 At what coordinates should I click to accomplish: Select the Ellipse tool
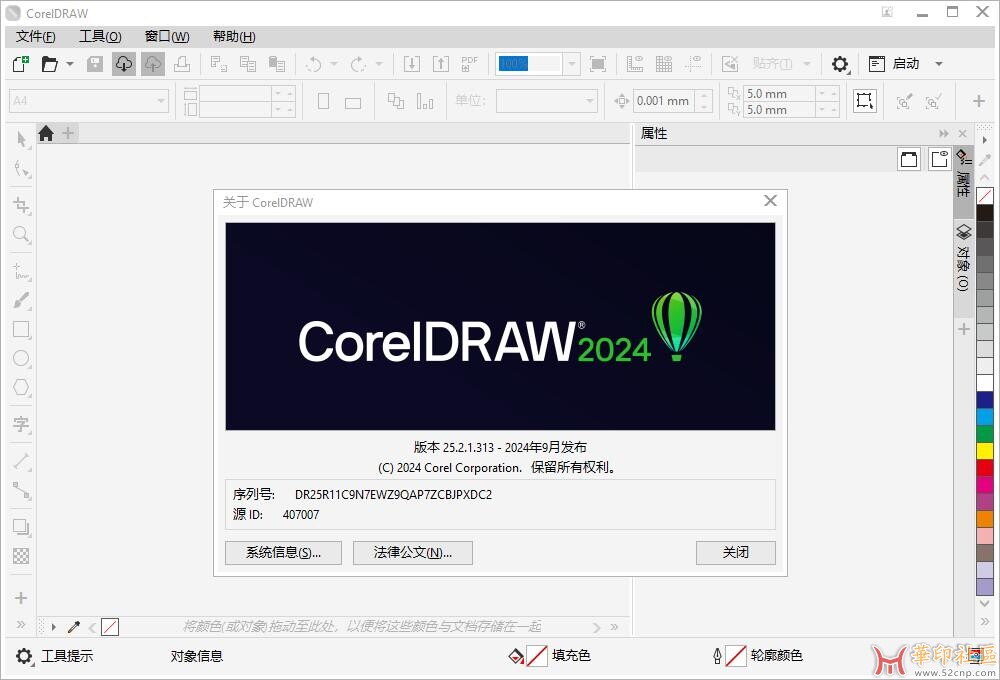tap(22, 358)
